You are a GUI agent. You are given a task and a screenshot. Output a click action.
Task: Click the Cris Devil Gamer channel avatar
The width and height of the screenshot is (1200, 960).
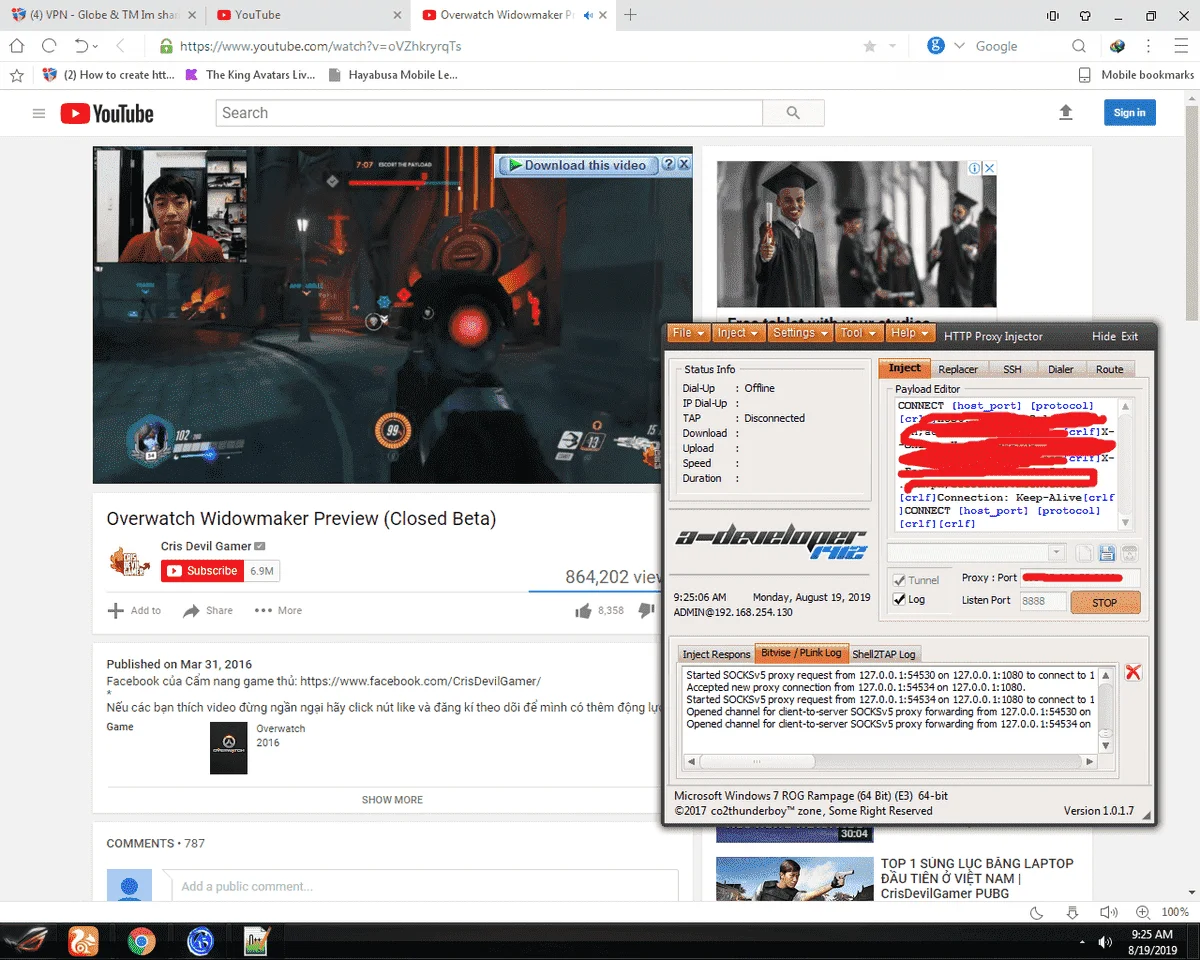tap(130, 562)
